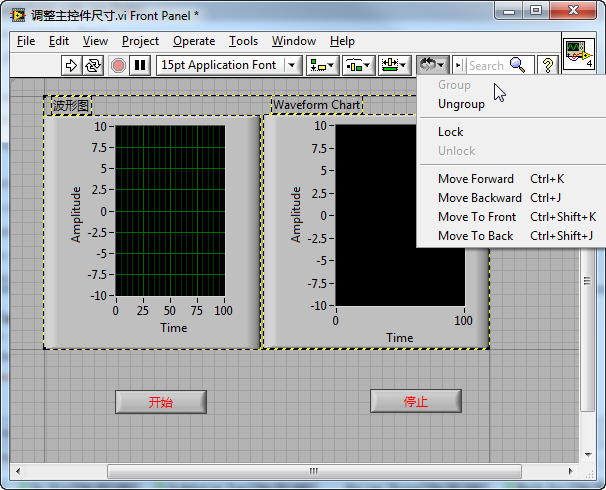The height and width of the screenshot is (490, 606).
Task: Open the Operate menu
Action: tap(194, 41)
